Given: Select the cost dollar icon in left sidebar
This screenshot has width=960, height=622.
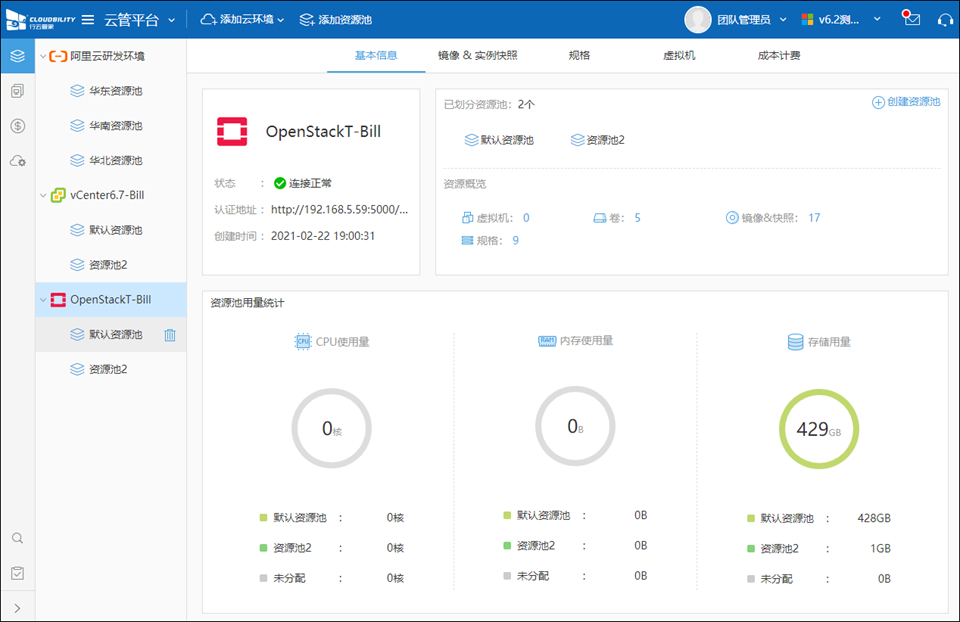Looking at the screenshot, I should tap(17, 126).
